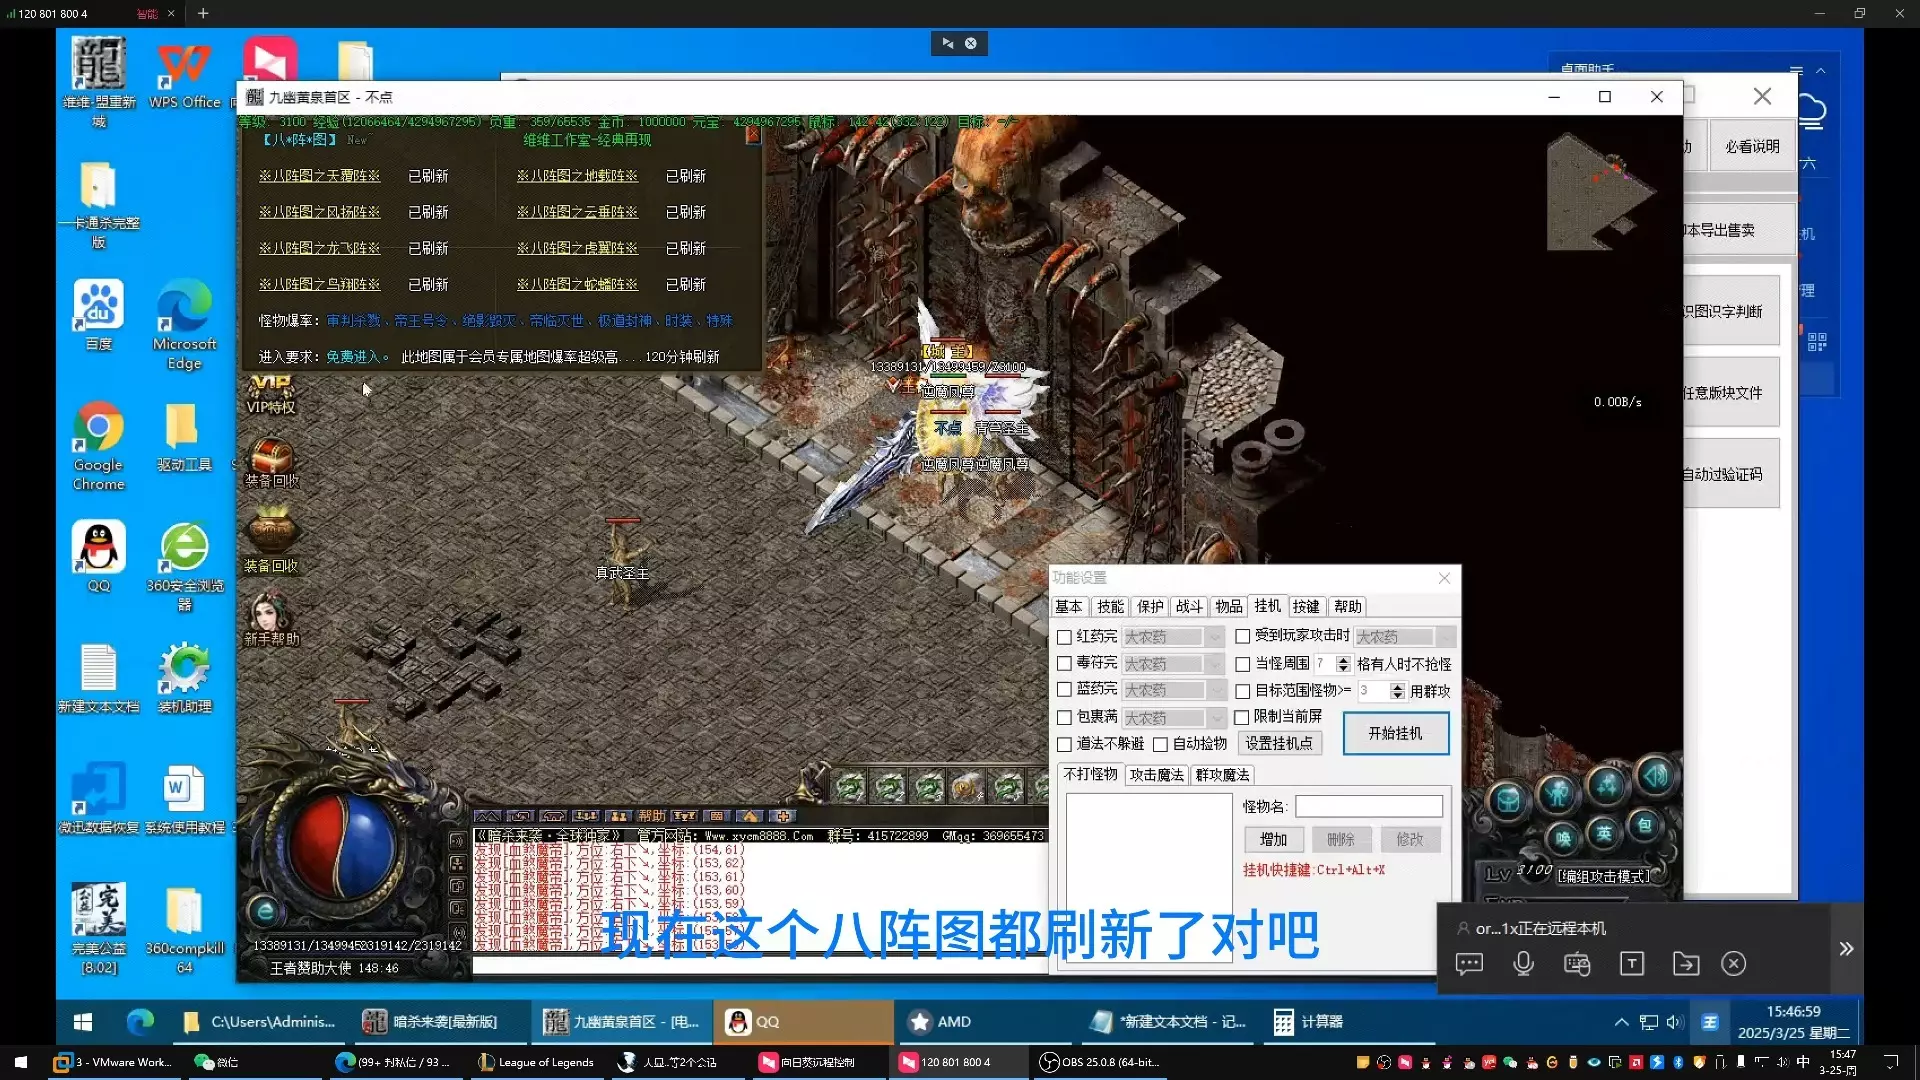Open the 受到玩家攻击时 item dropdown
Screen dimensions: 1920x1080
pos(1405,637)
